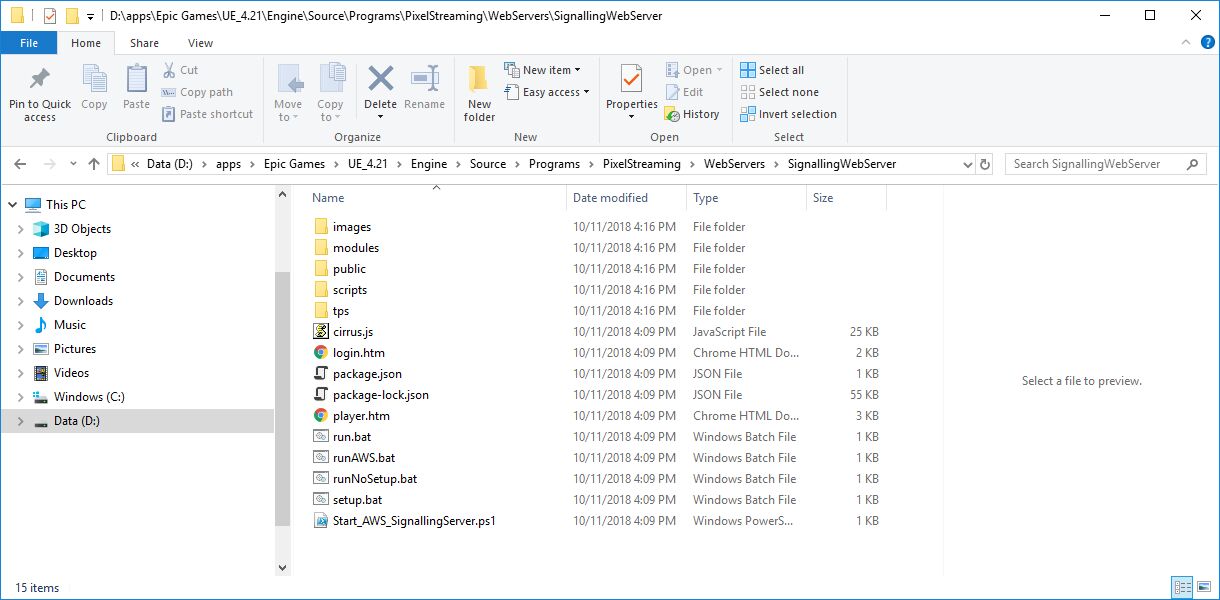Viewport: 1220px width, 600px height.
Task: Create a folder with the New folder icon
Action: [x=478, y=93]
